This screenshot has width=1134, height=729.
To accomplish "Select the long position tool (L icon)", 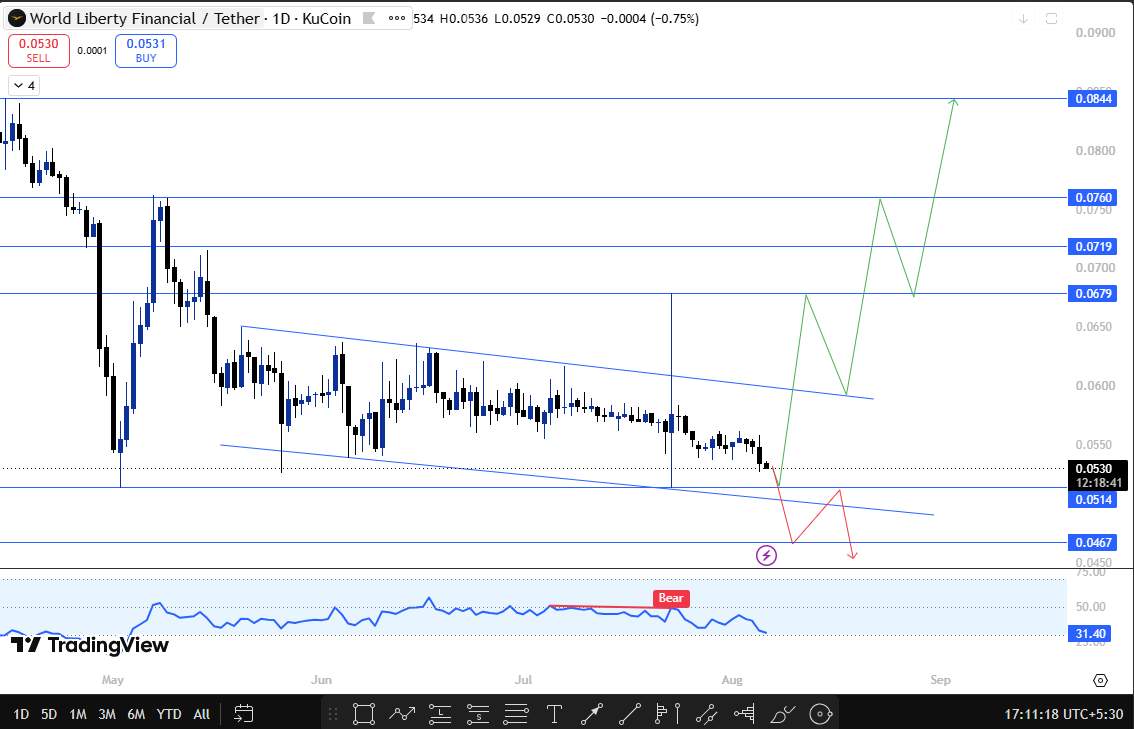I will [440, 714].
